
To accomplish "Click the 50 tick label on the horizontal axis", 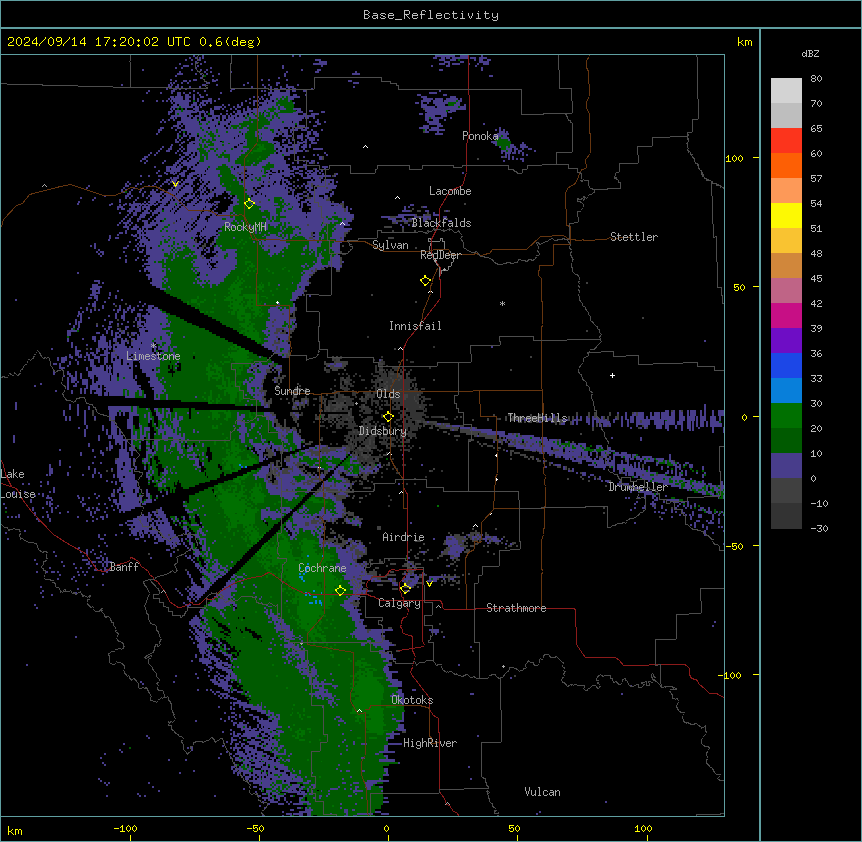I will pos(514,828).
